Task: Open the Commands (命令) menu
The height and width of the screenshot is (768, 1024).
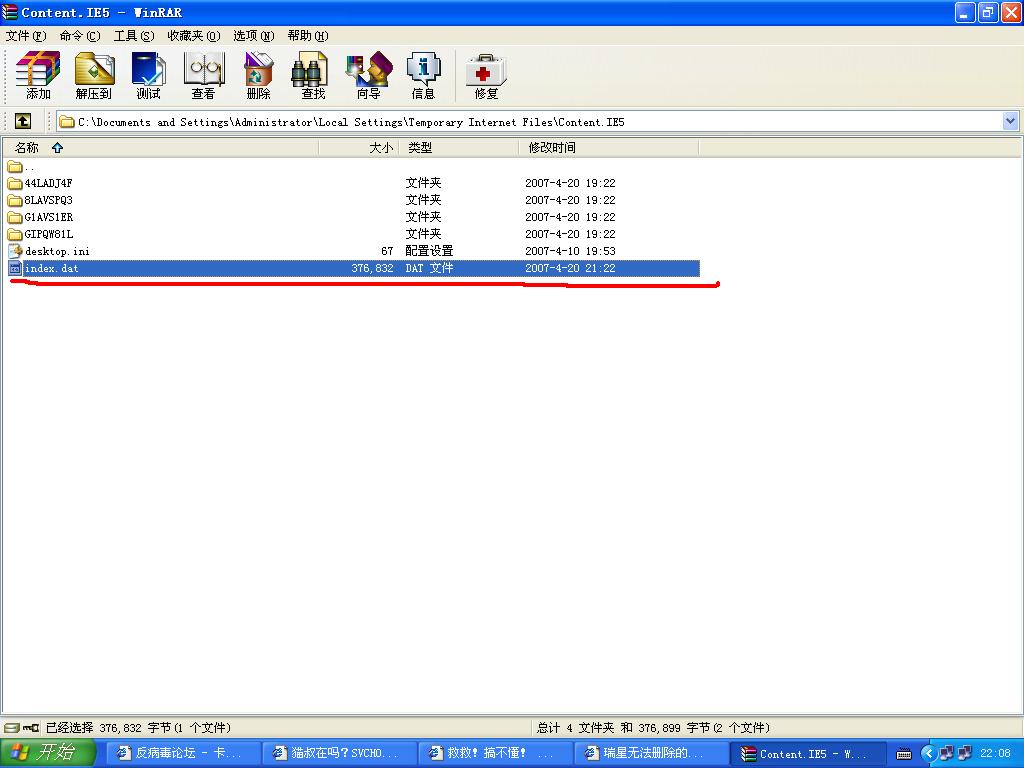Action: click(x=80, y=36)
